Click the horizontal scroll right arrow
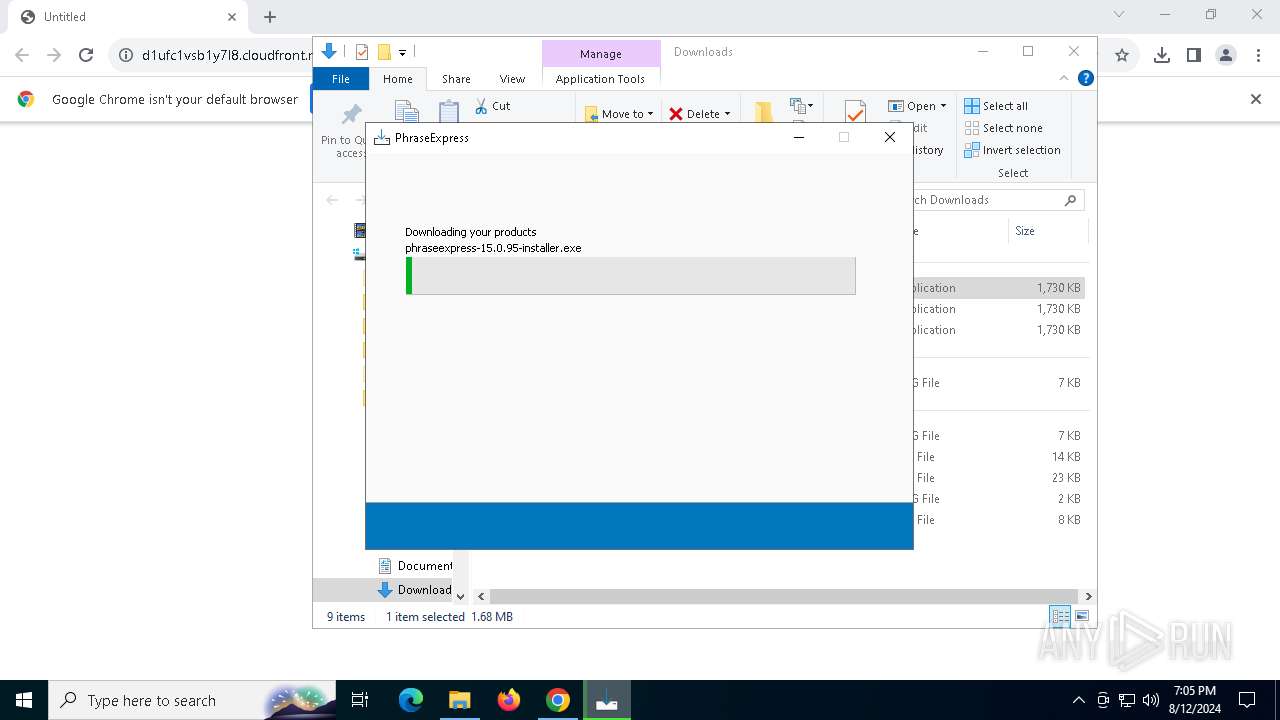1280x720 pixels. point(1088,596)
